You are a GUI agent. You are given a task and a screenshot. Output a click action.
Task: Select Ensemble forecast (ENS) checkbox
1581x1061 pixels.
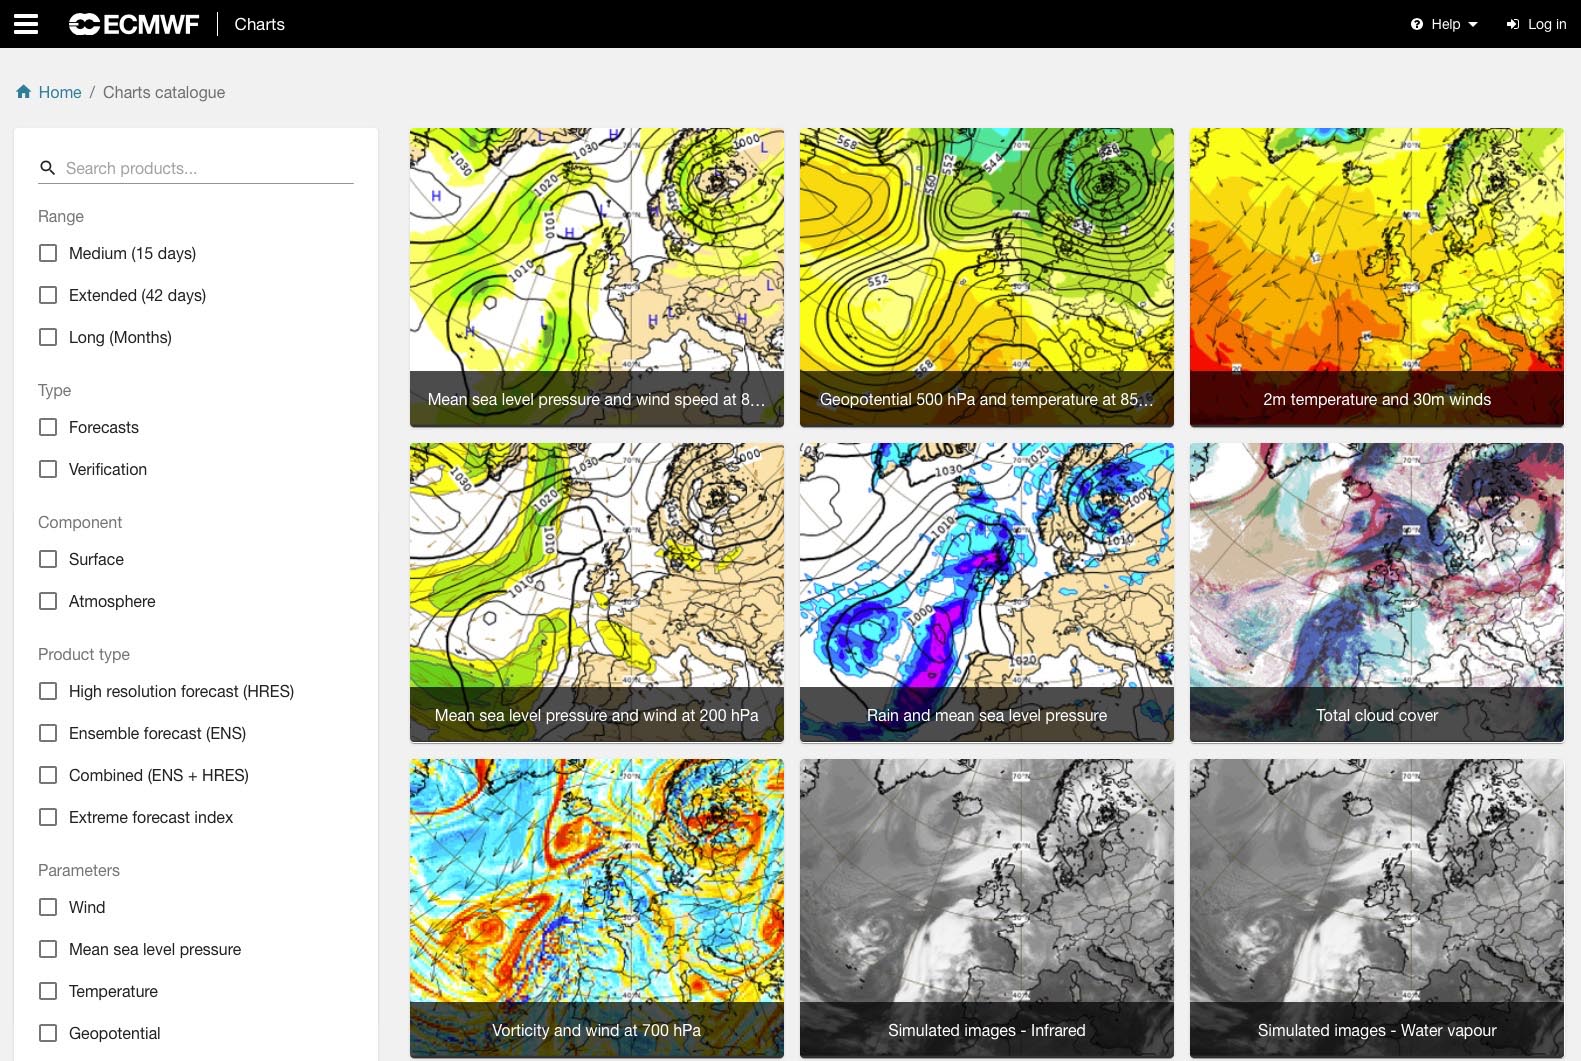tap(48, 733)
